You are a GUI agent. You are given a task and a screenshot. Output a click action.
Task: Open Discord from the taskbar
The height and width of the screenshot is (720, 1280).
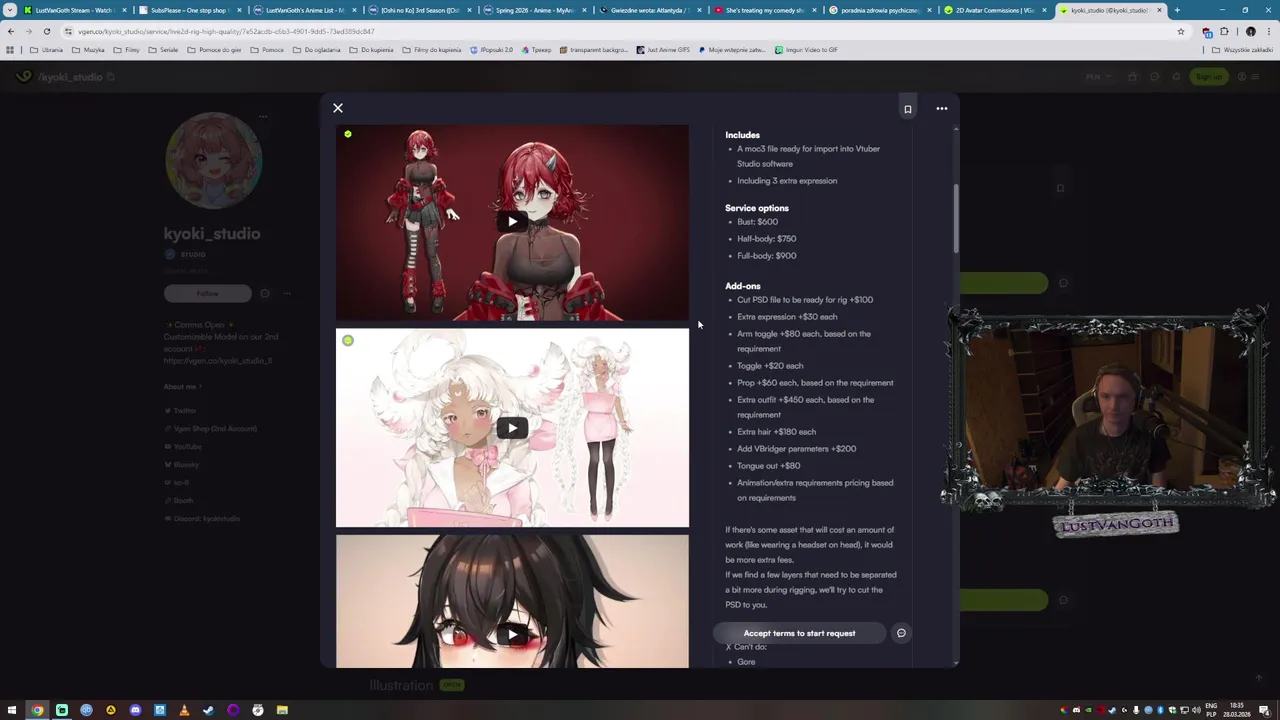[x=135, y=710]
